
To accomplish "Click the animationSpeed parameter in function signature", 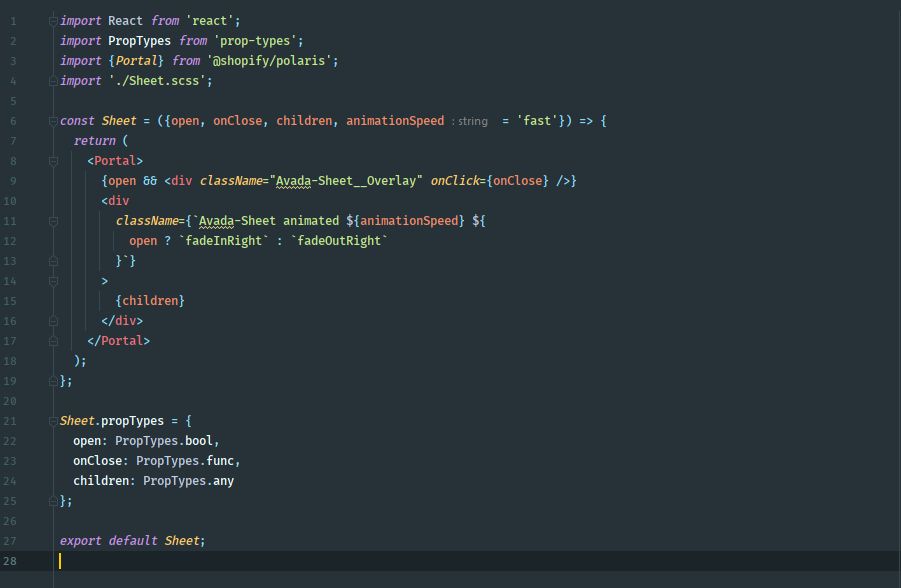I will 395,121.
